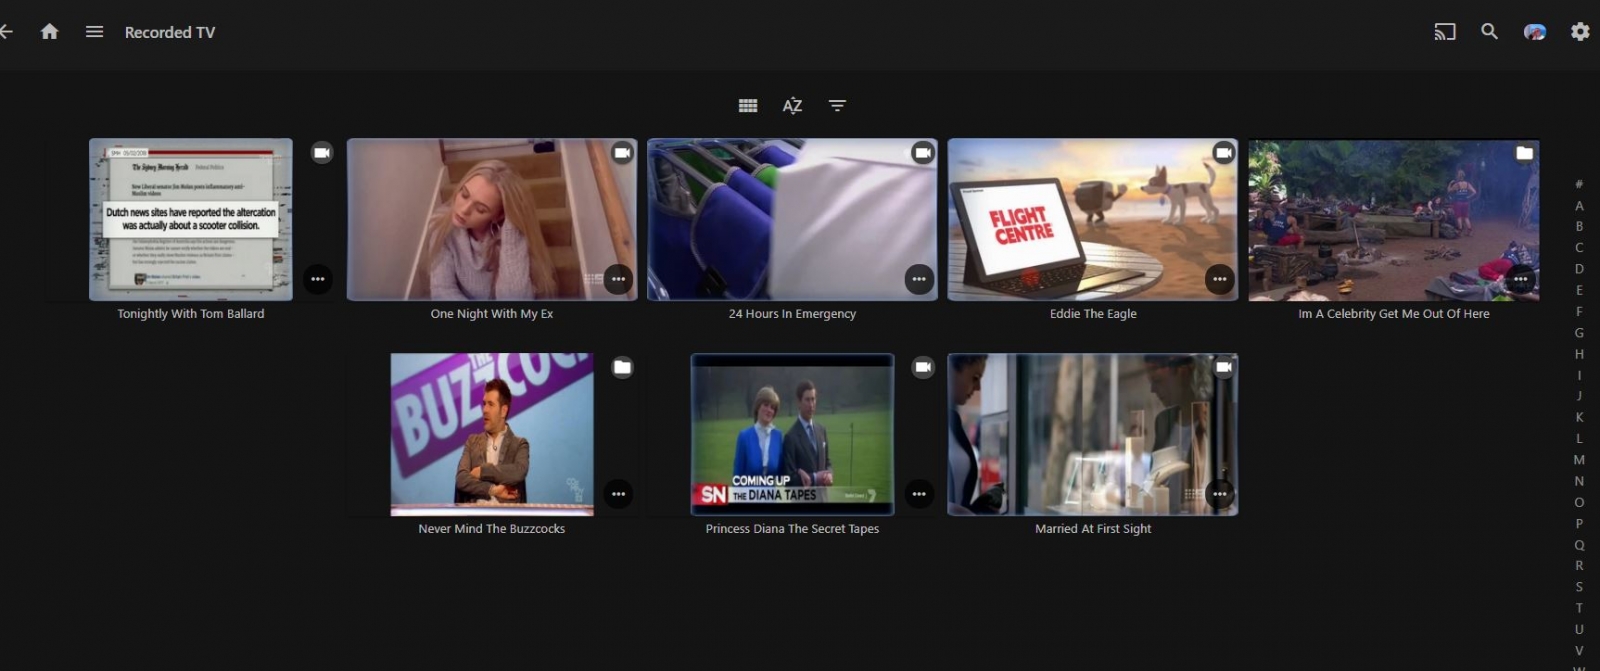The width and height of the screenshot is (1600, 671).
Task: Click folder icon on Never Mind The Buzzcocks
Action: click(622, 368)
